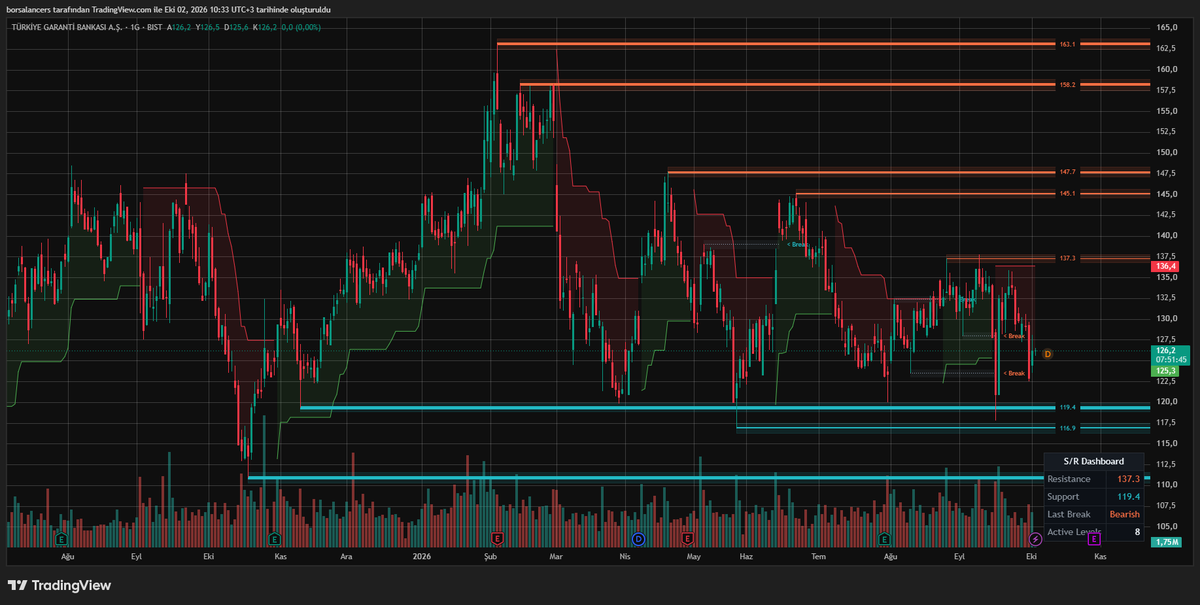The image size is (1200, 605).
Task: Click the 147.7 resistance level label
Action: pyautogui.click(x=1067, y=172)
